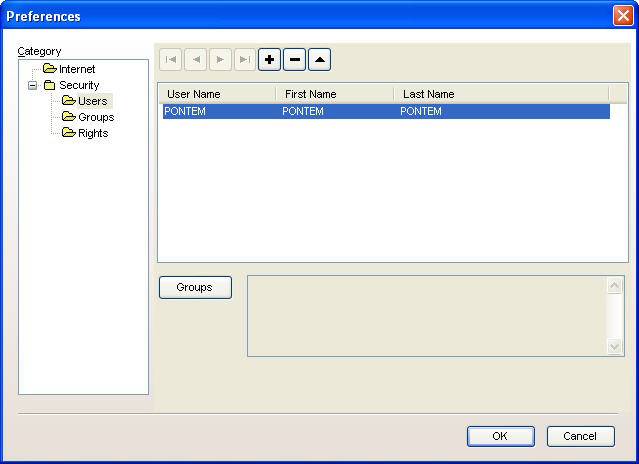Add a new user with plus button
The image size is (639, 464).
coord(269,59)
